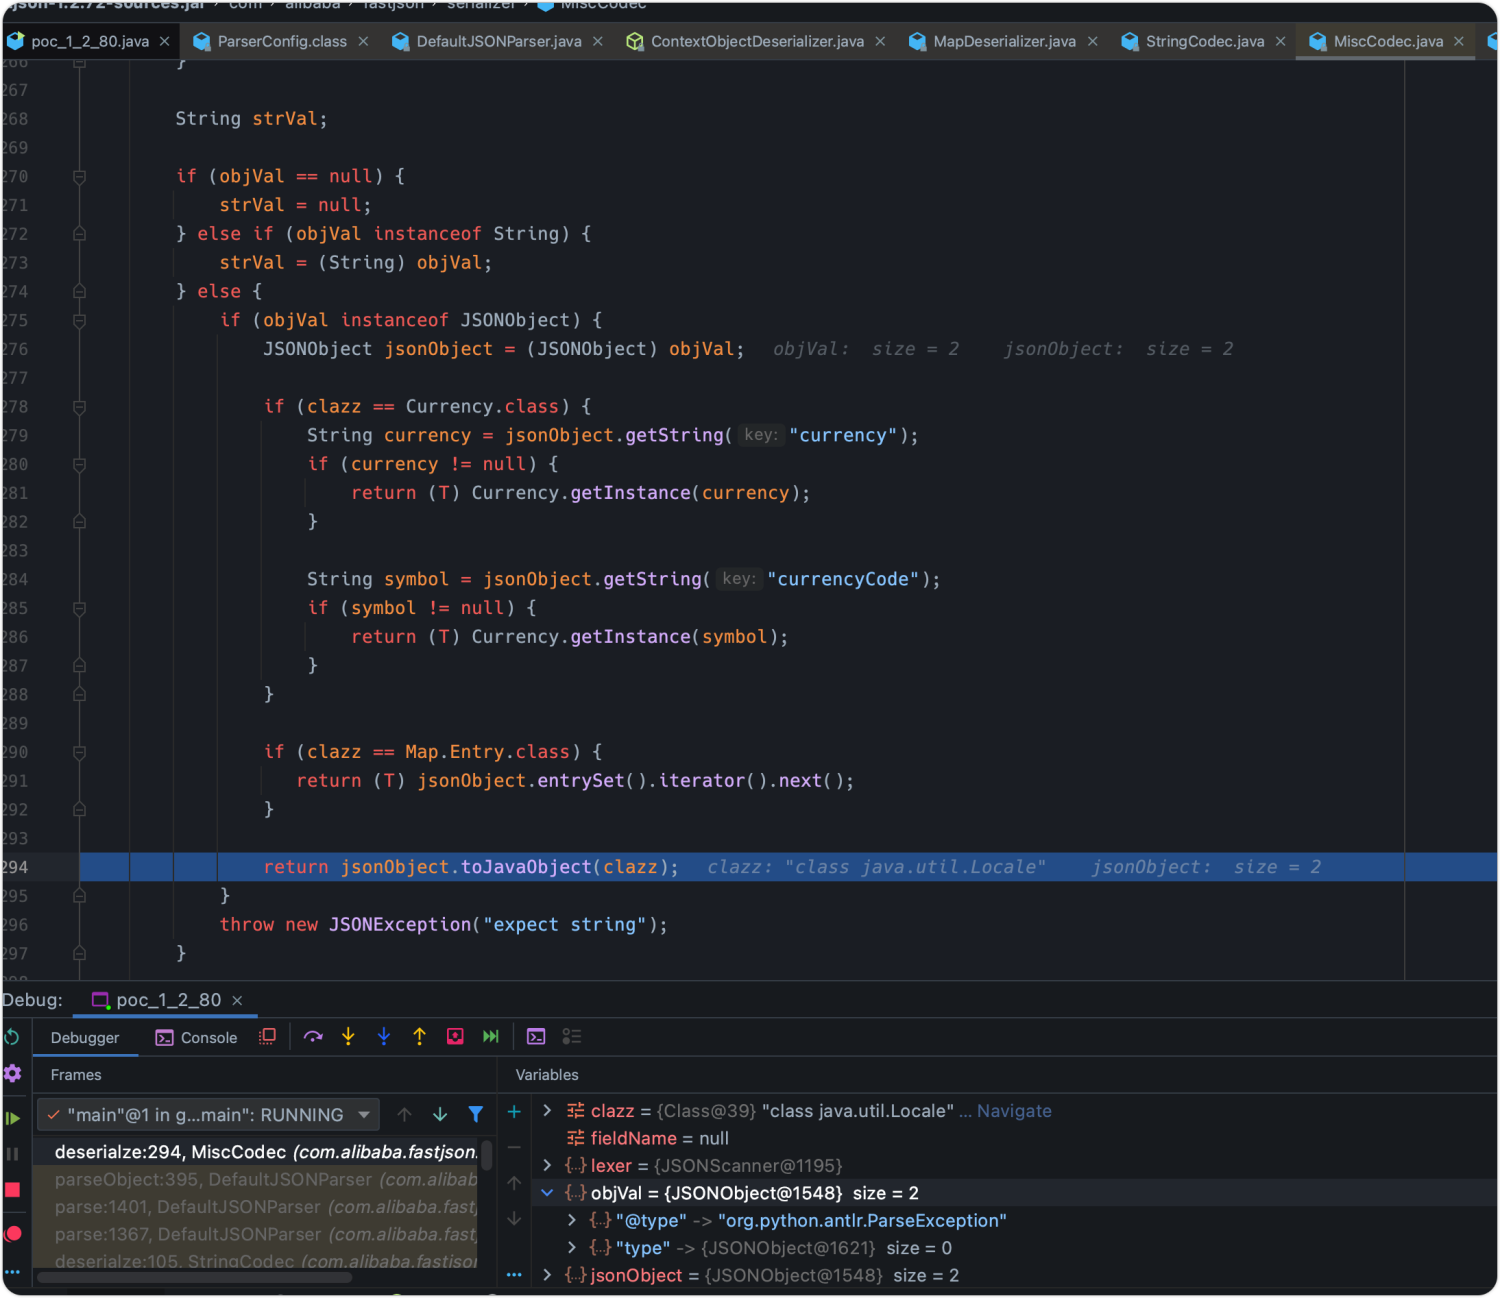Click previous frame up arrow in Frames
1500x1298 pixels.
click(x=404, y=1114)
